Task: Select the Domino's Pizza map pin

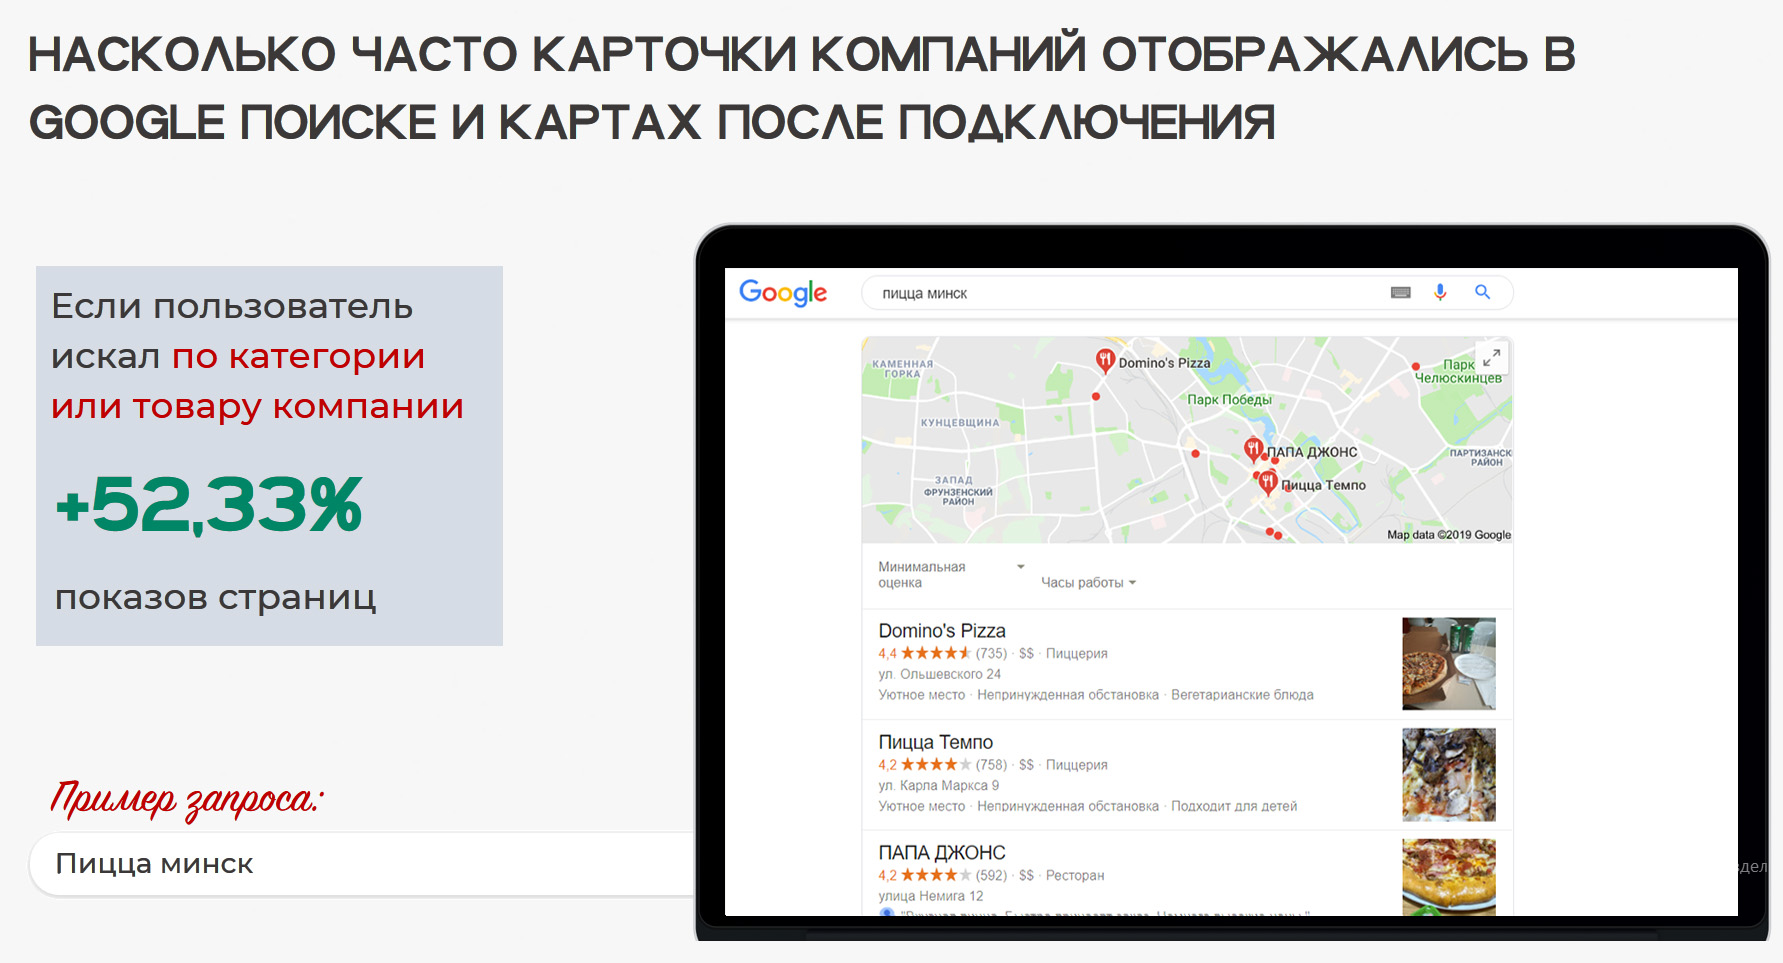Action: (x=1104, y=361)
